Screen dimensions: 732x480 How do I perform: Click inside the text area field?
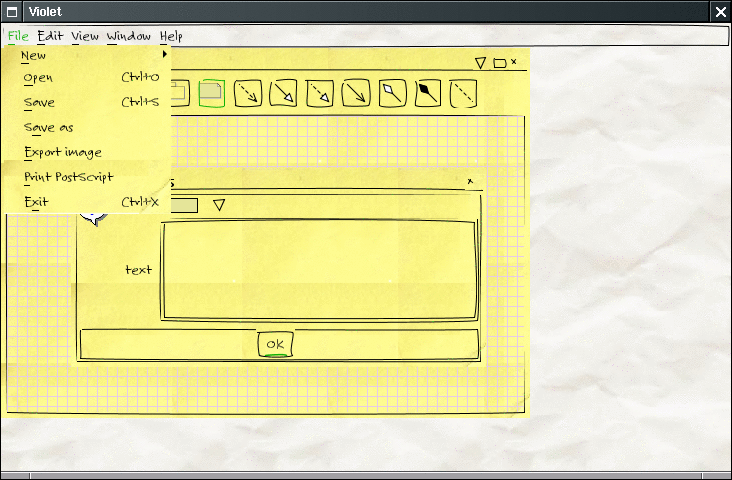tap(318, 270)
